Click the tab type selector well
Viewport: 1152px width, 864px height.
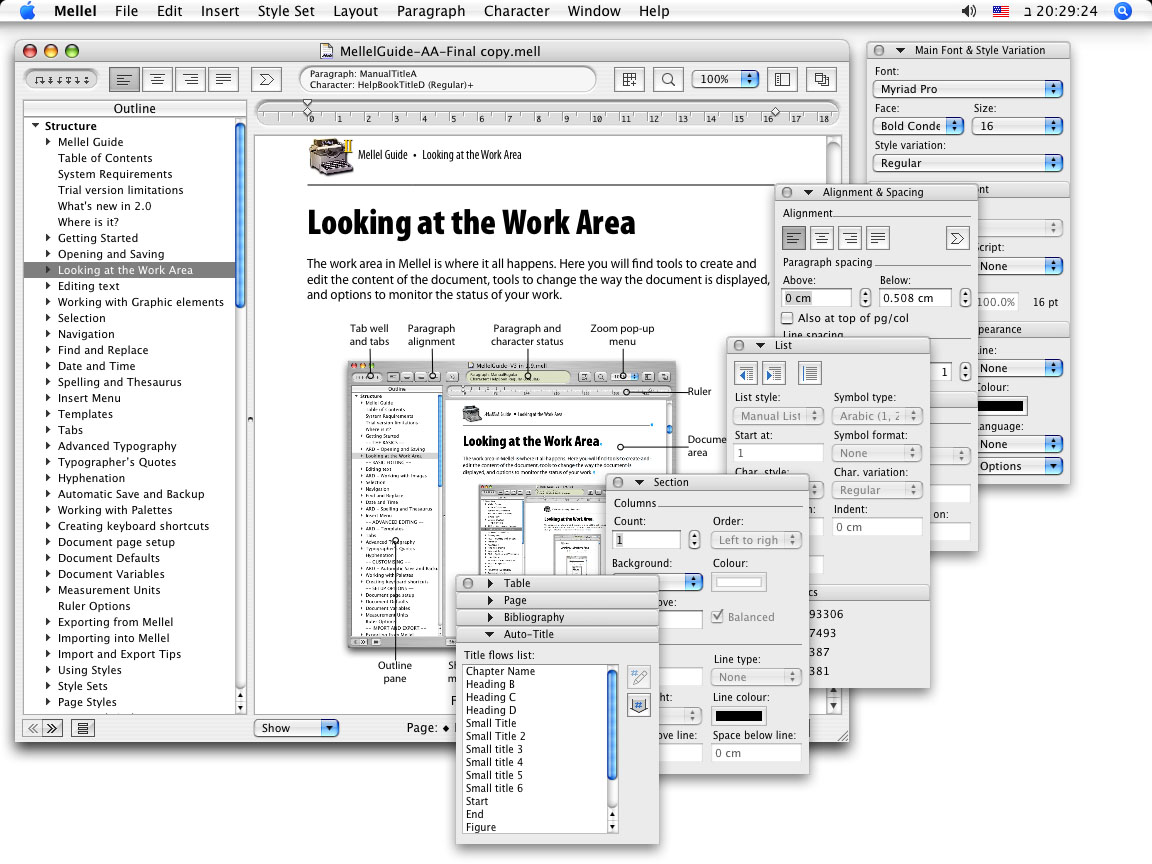pyautogui.click(x=61, y=79)
